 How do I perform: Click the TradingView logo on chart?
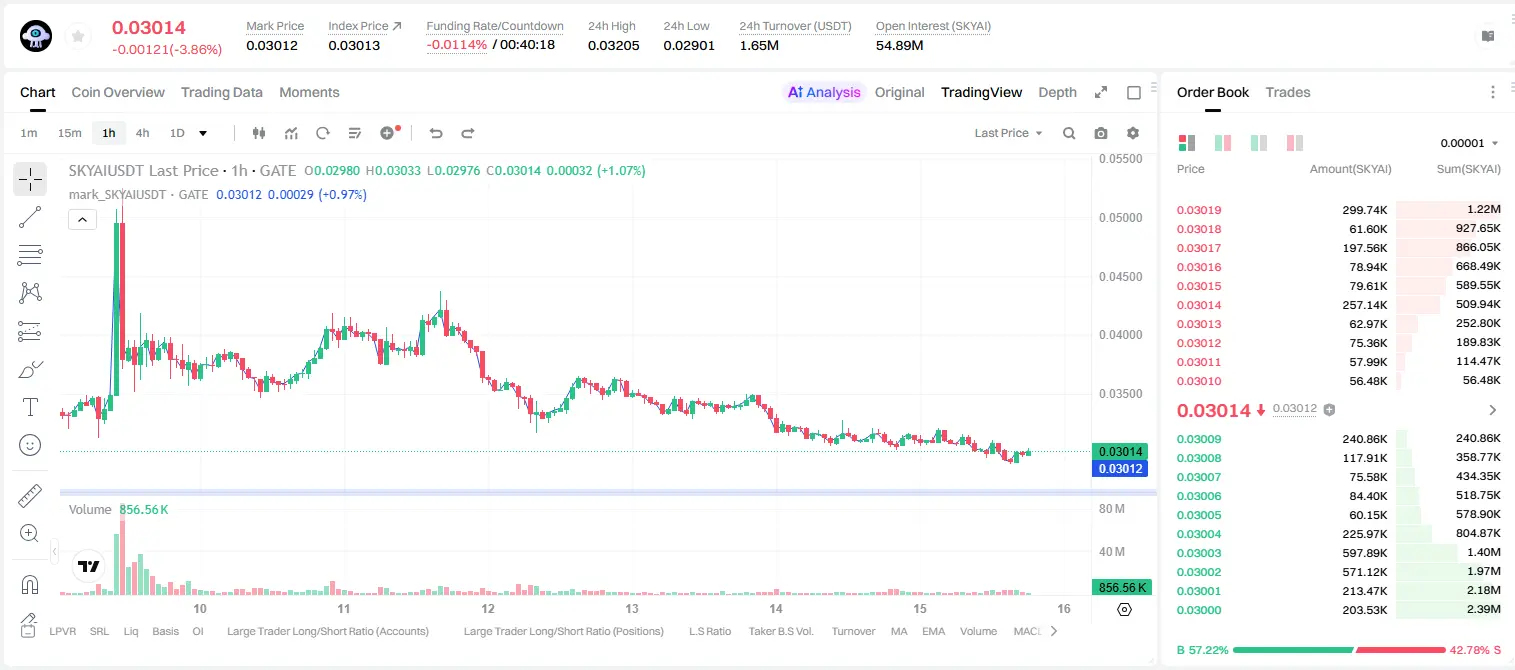[x=89, y=566]
